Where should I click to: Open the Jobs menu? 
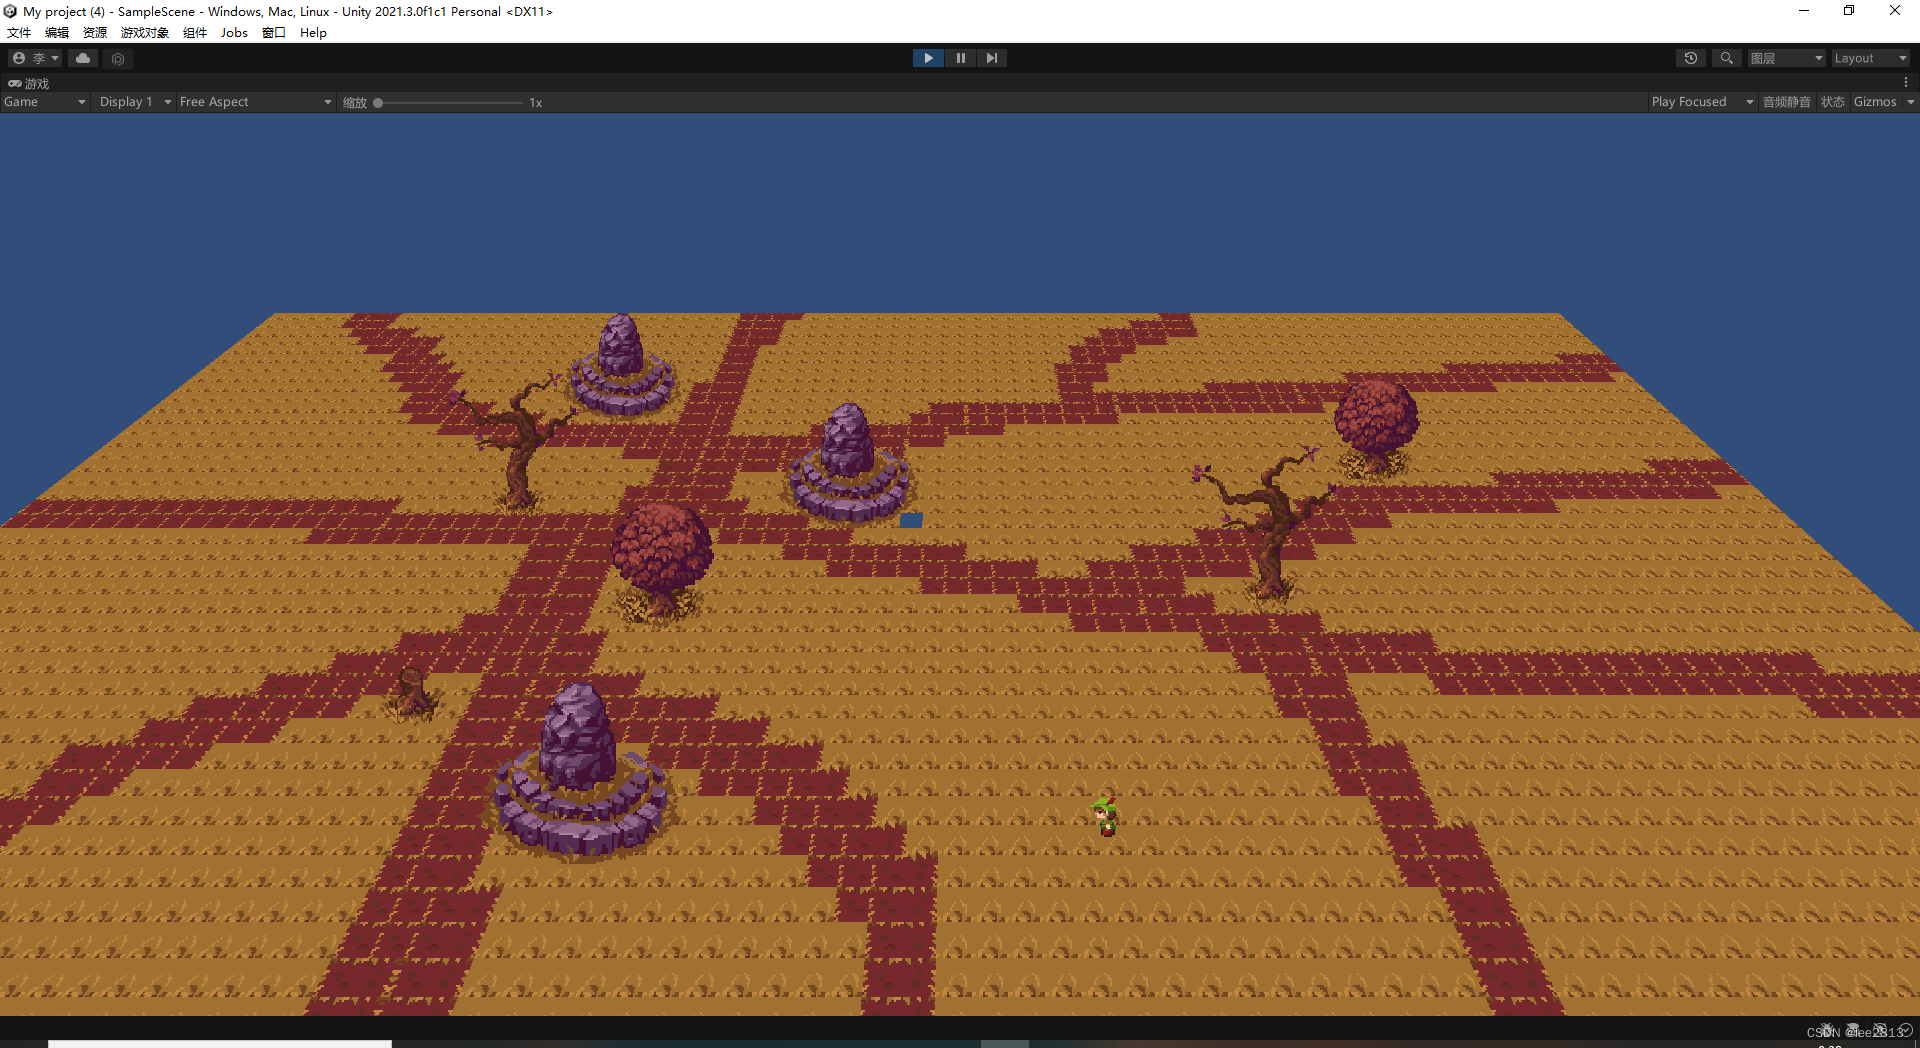tap(234, 32)
